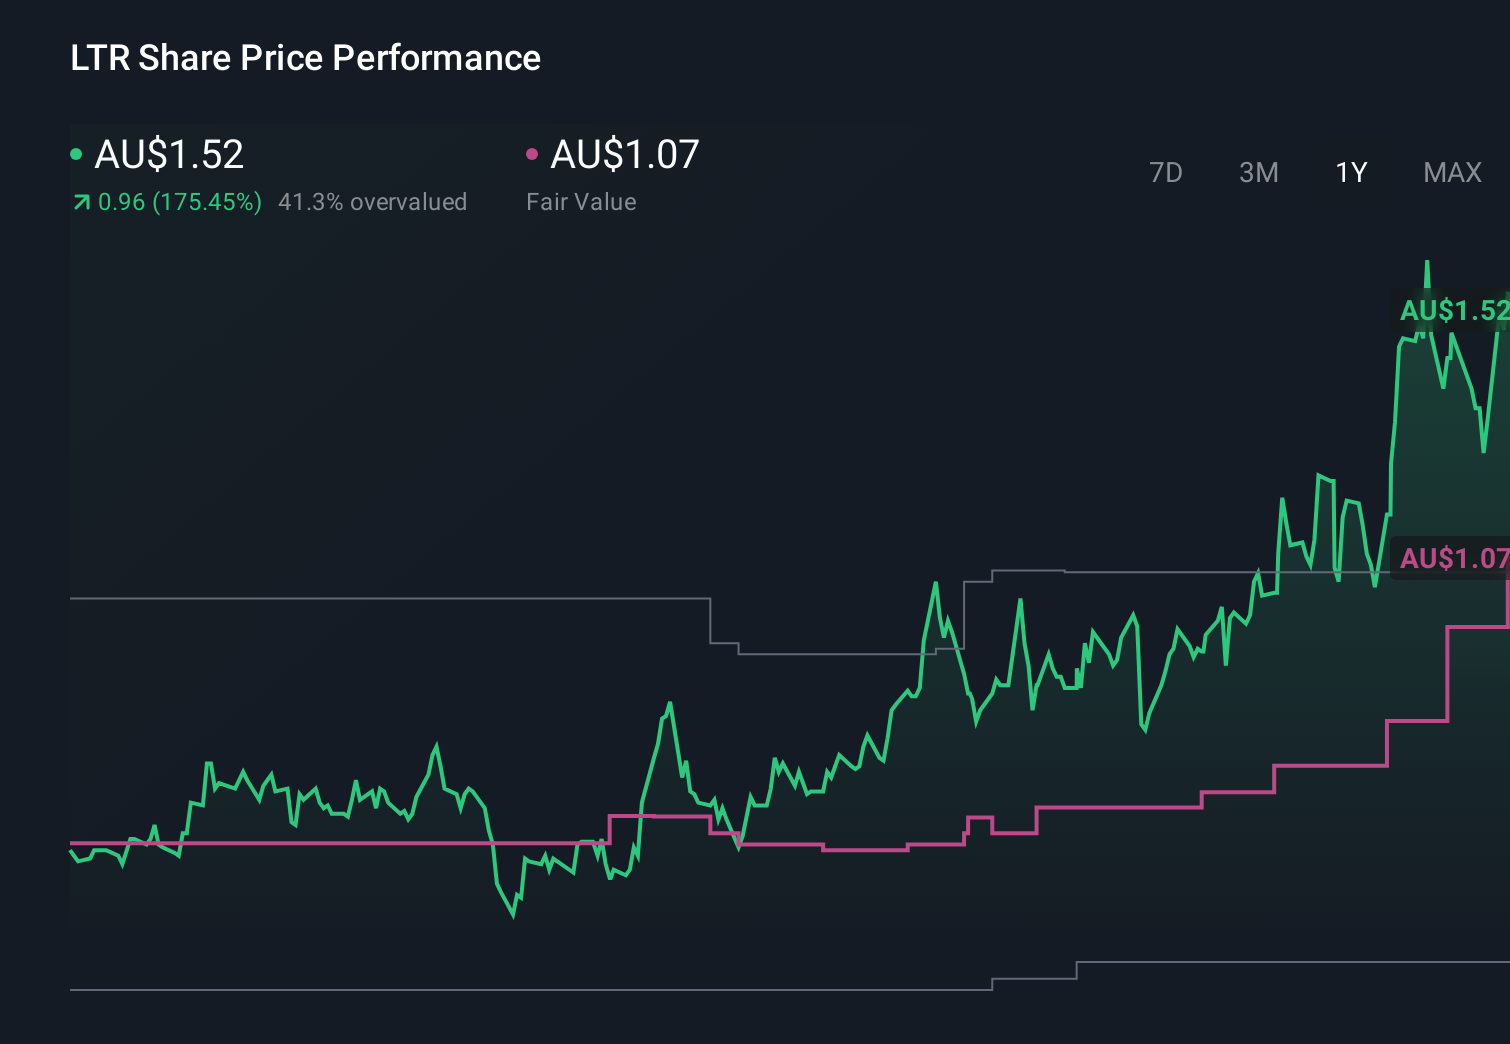1510x1044 pixels.
Task: Click the lowest dip of the green price line
Action: 513,914
